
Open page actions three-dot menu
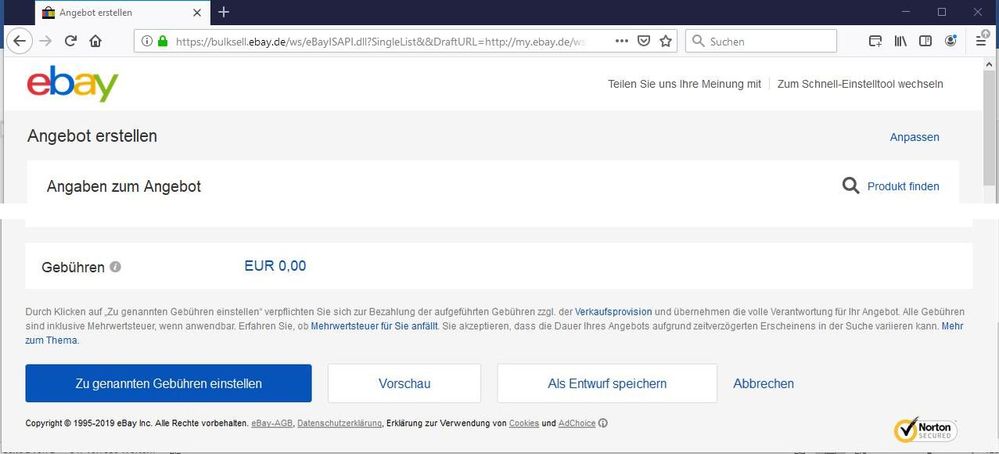(x=622, y=41)
